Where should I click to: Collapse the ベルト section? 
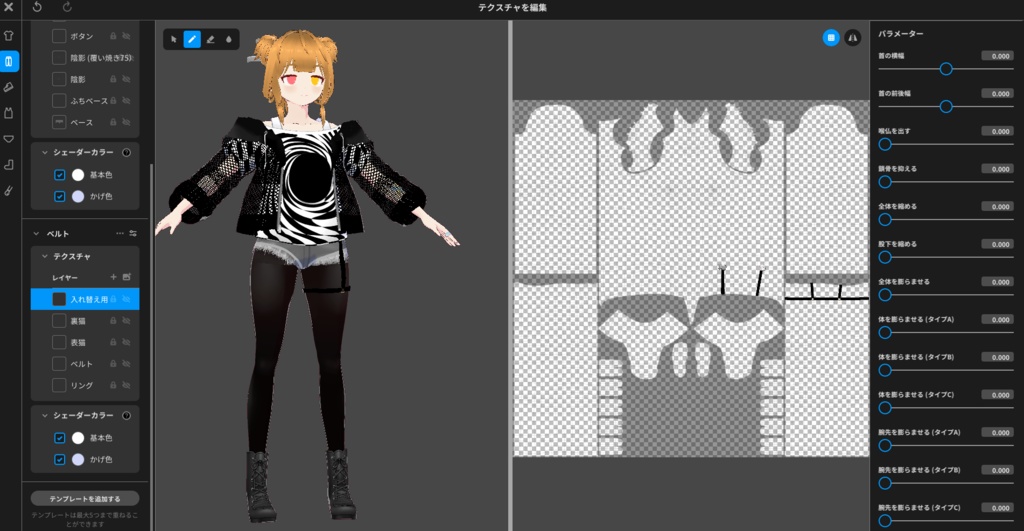pos(36,233)
